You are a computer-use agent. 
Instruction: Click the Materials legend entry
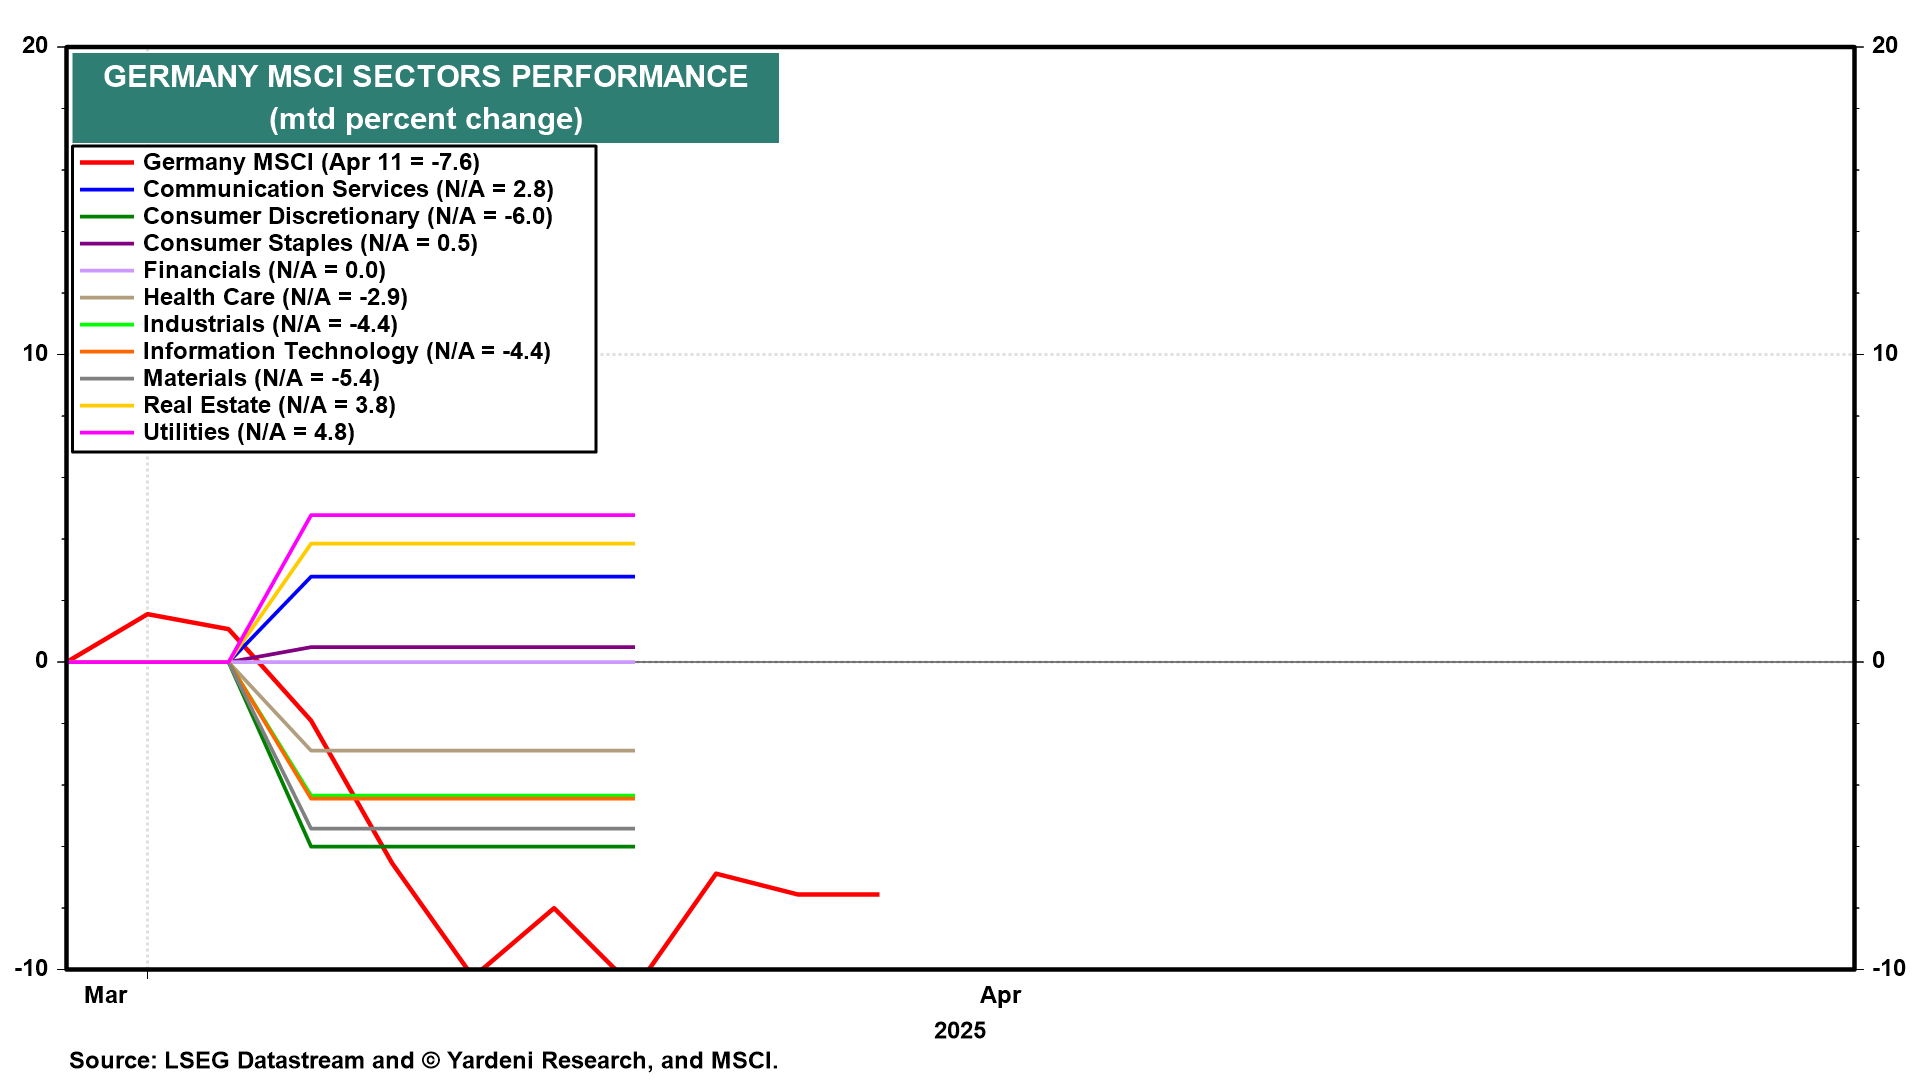261,378
